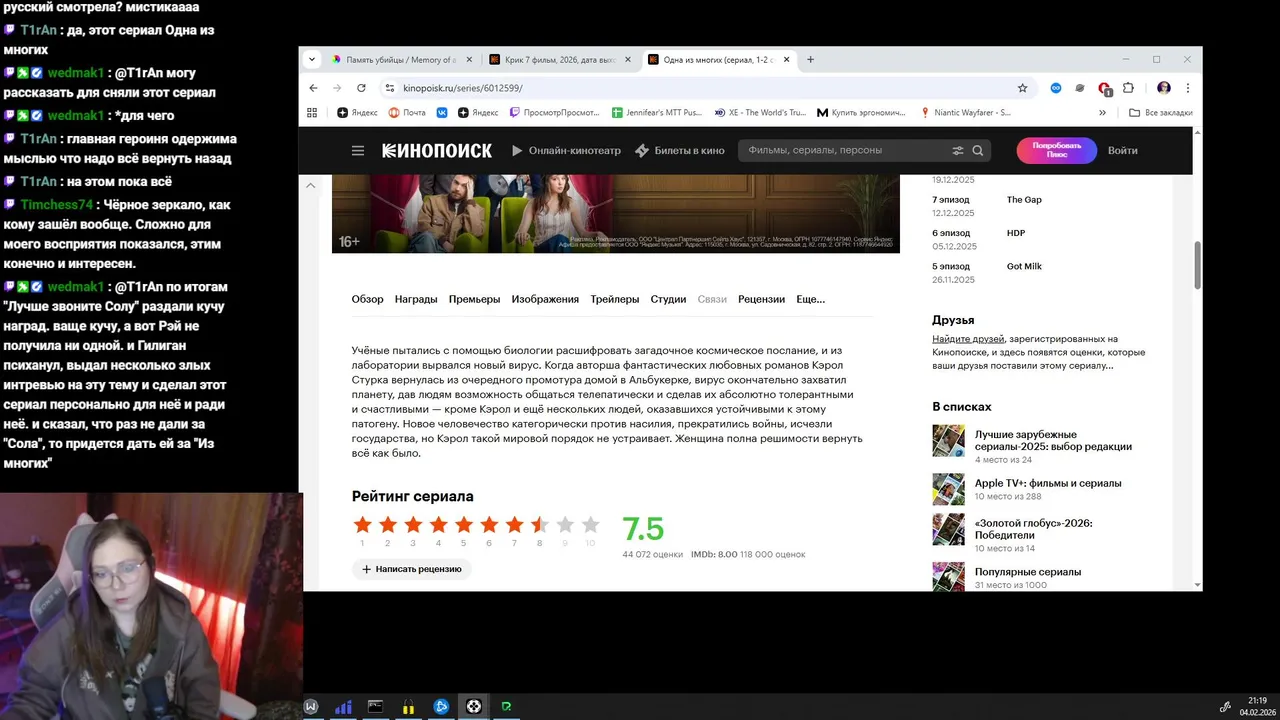1280x720 pixels.
Task: Open the tab search dropdown chevron
Action: click(313, 59)
